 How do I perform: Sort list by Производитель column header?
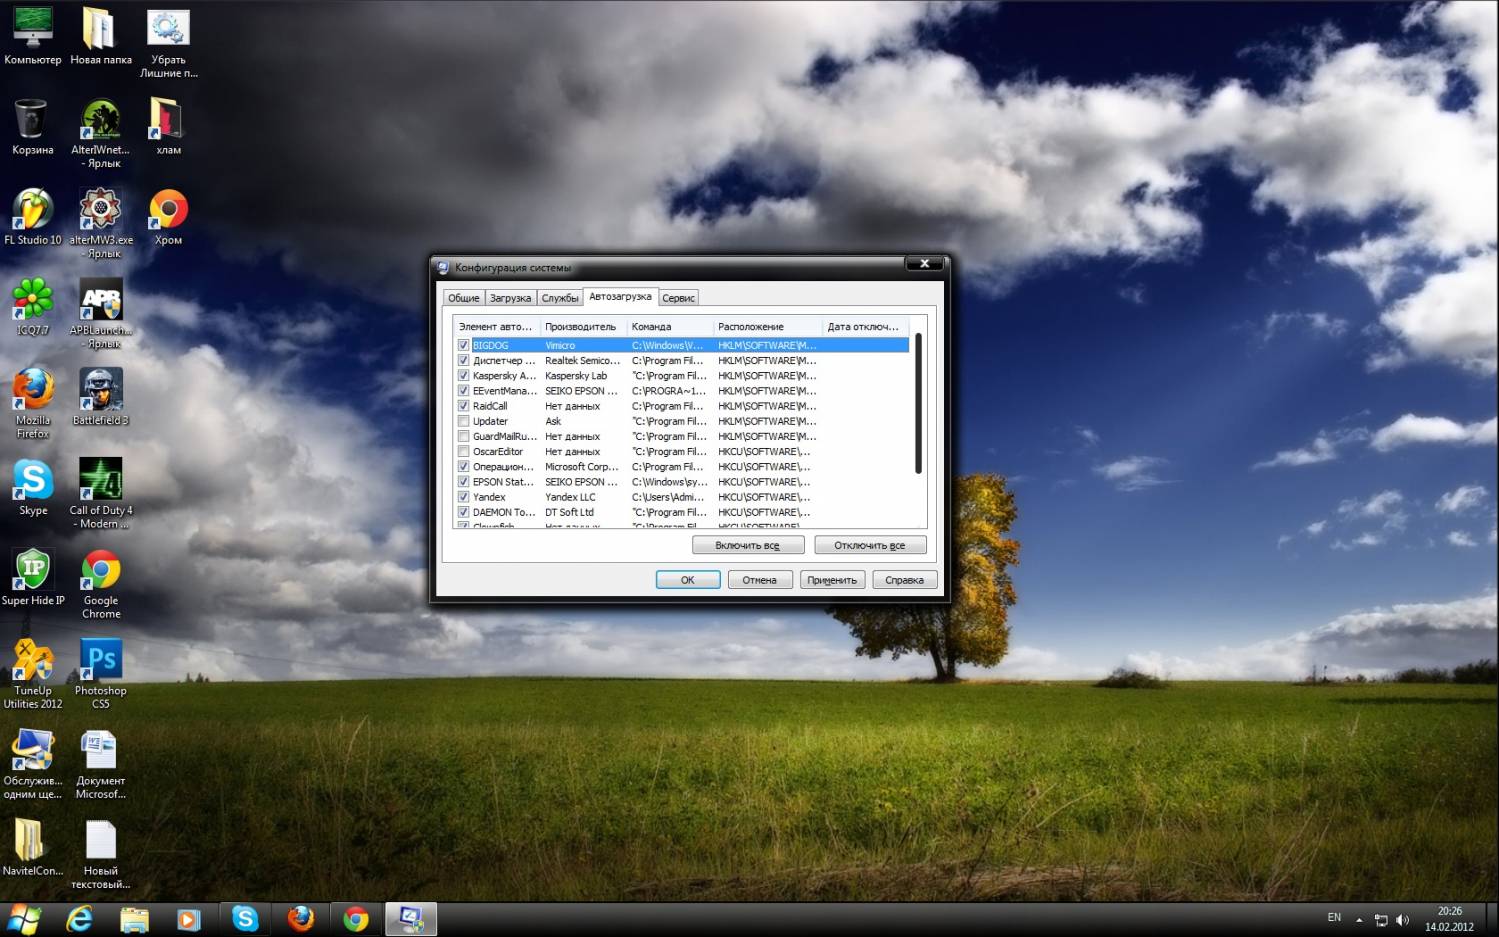pos(582,327)
